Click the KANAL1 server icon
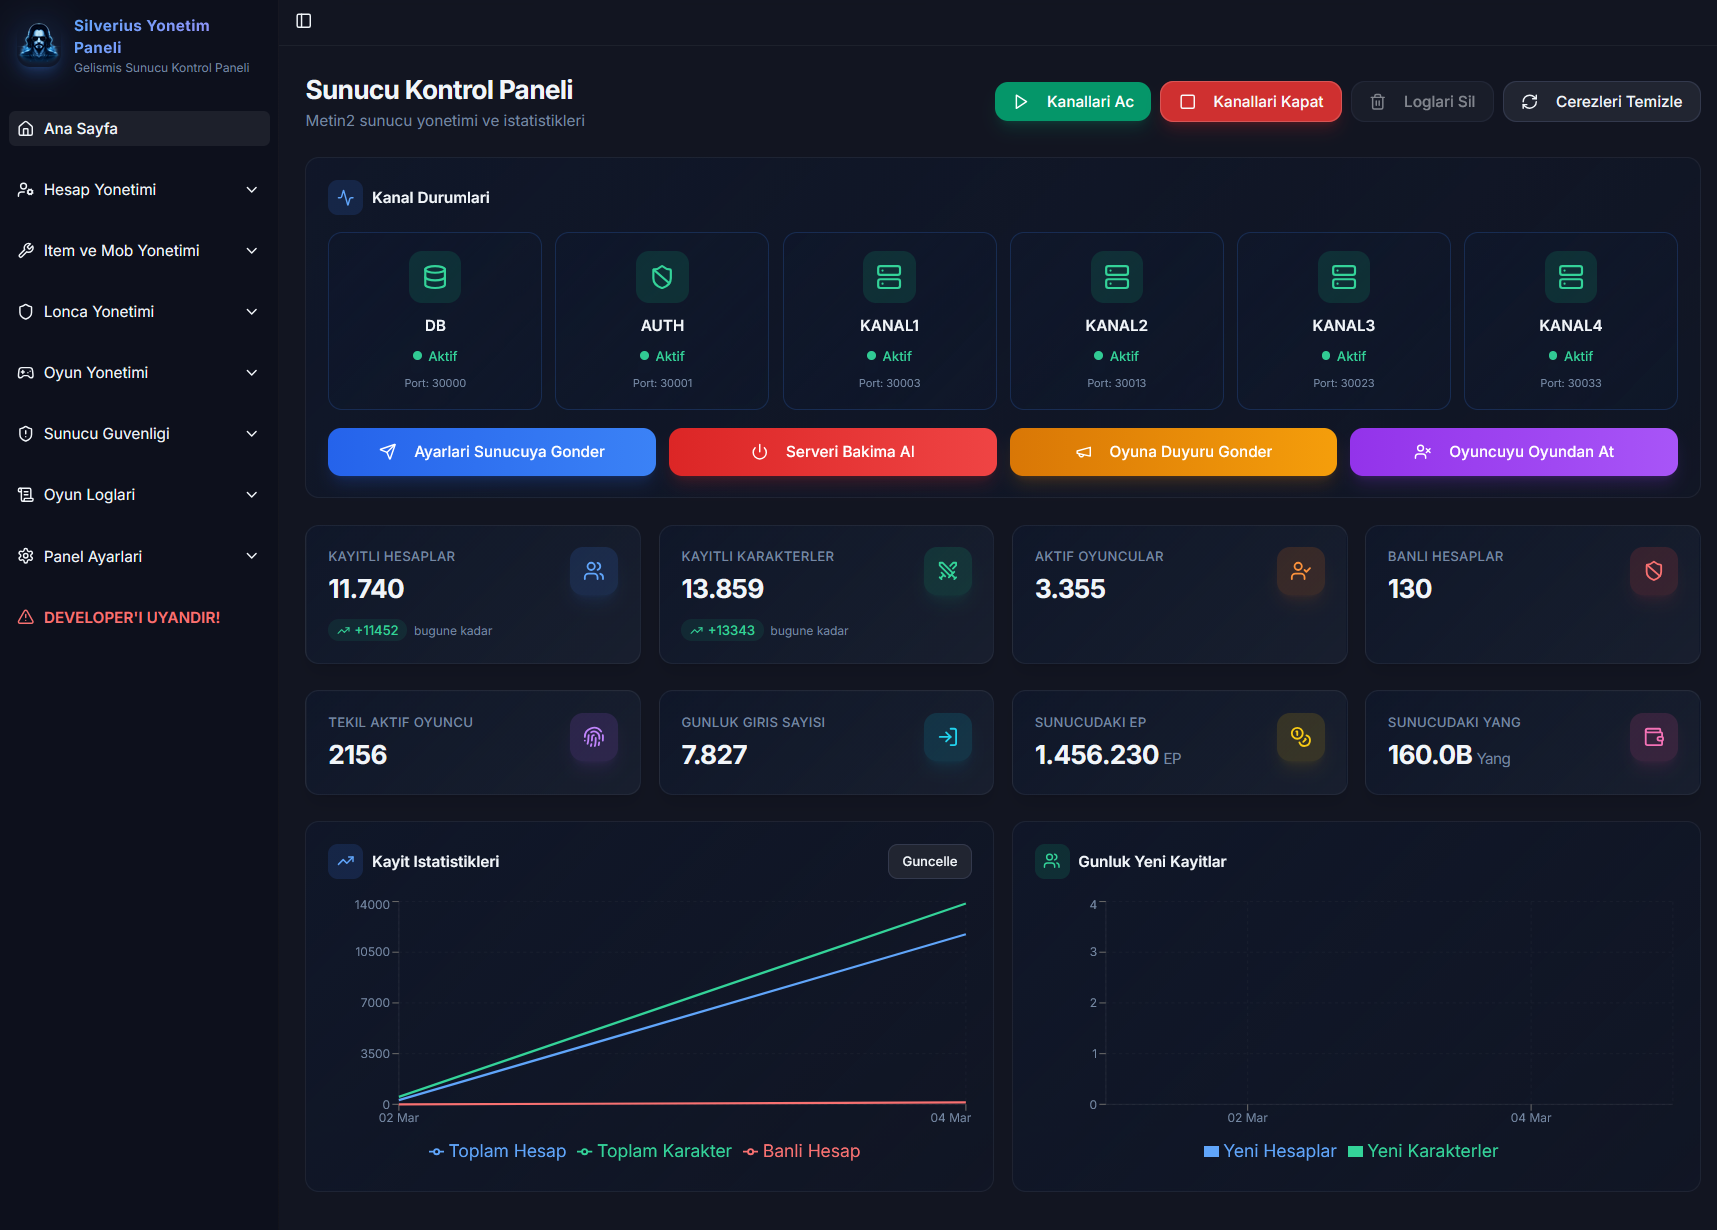 [889, 277]
